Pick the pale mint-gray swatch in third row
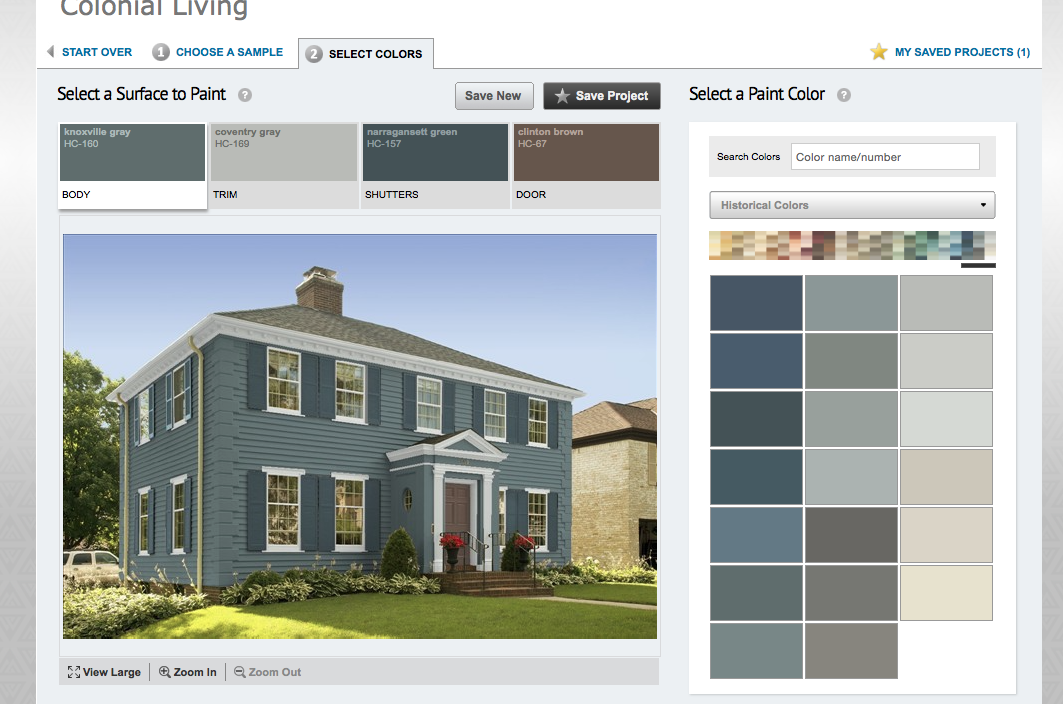The image size is (1063, 704). pos(946,418)
